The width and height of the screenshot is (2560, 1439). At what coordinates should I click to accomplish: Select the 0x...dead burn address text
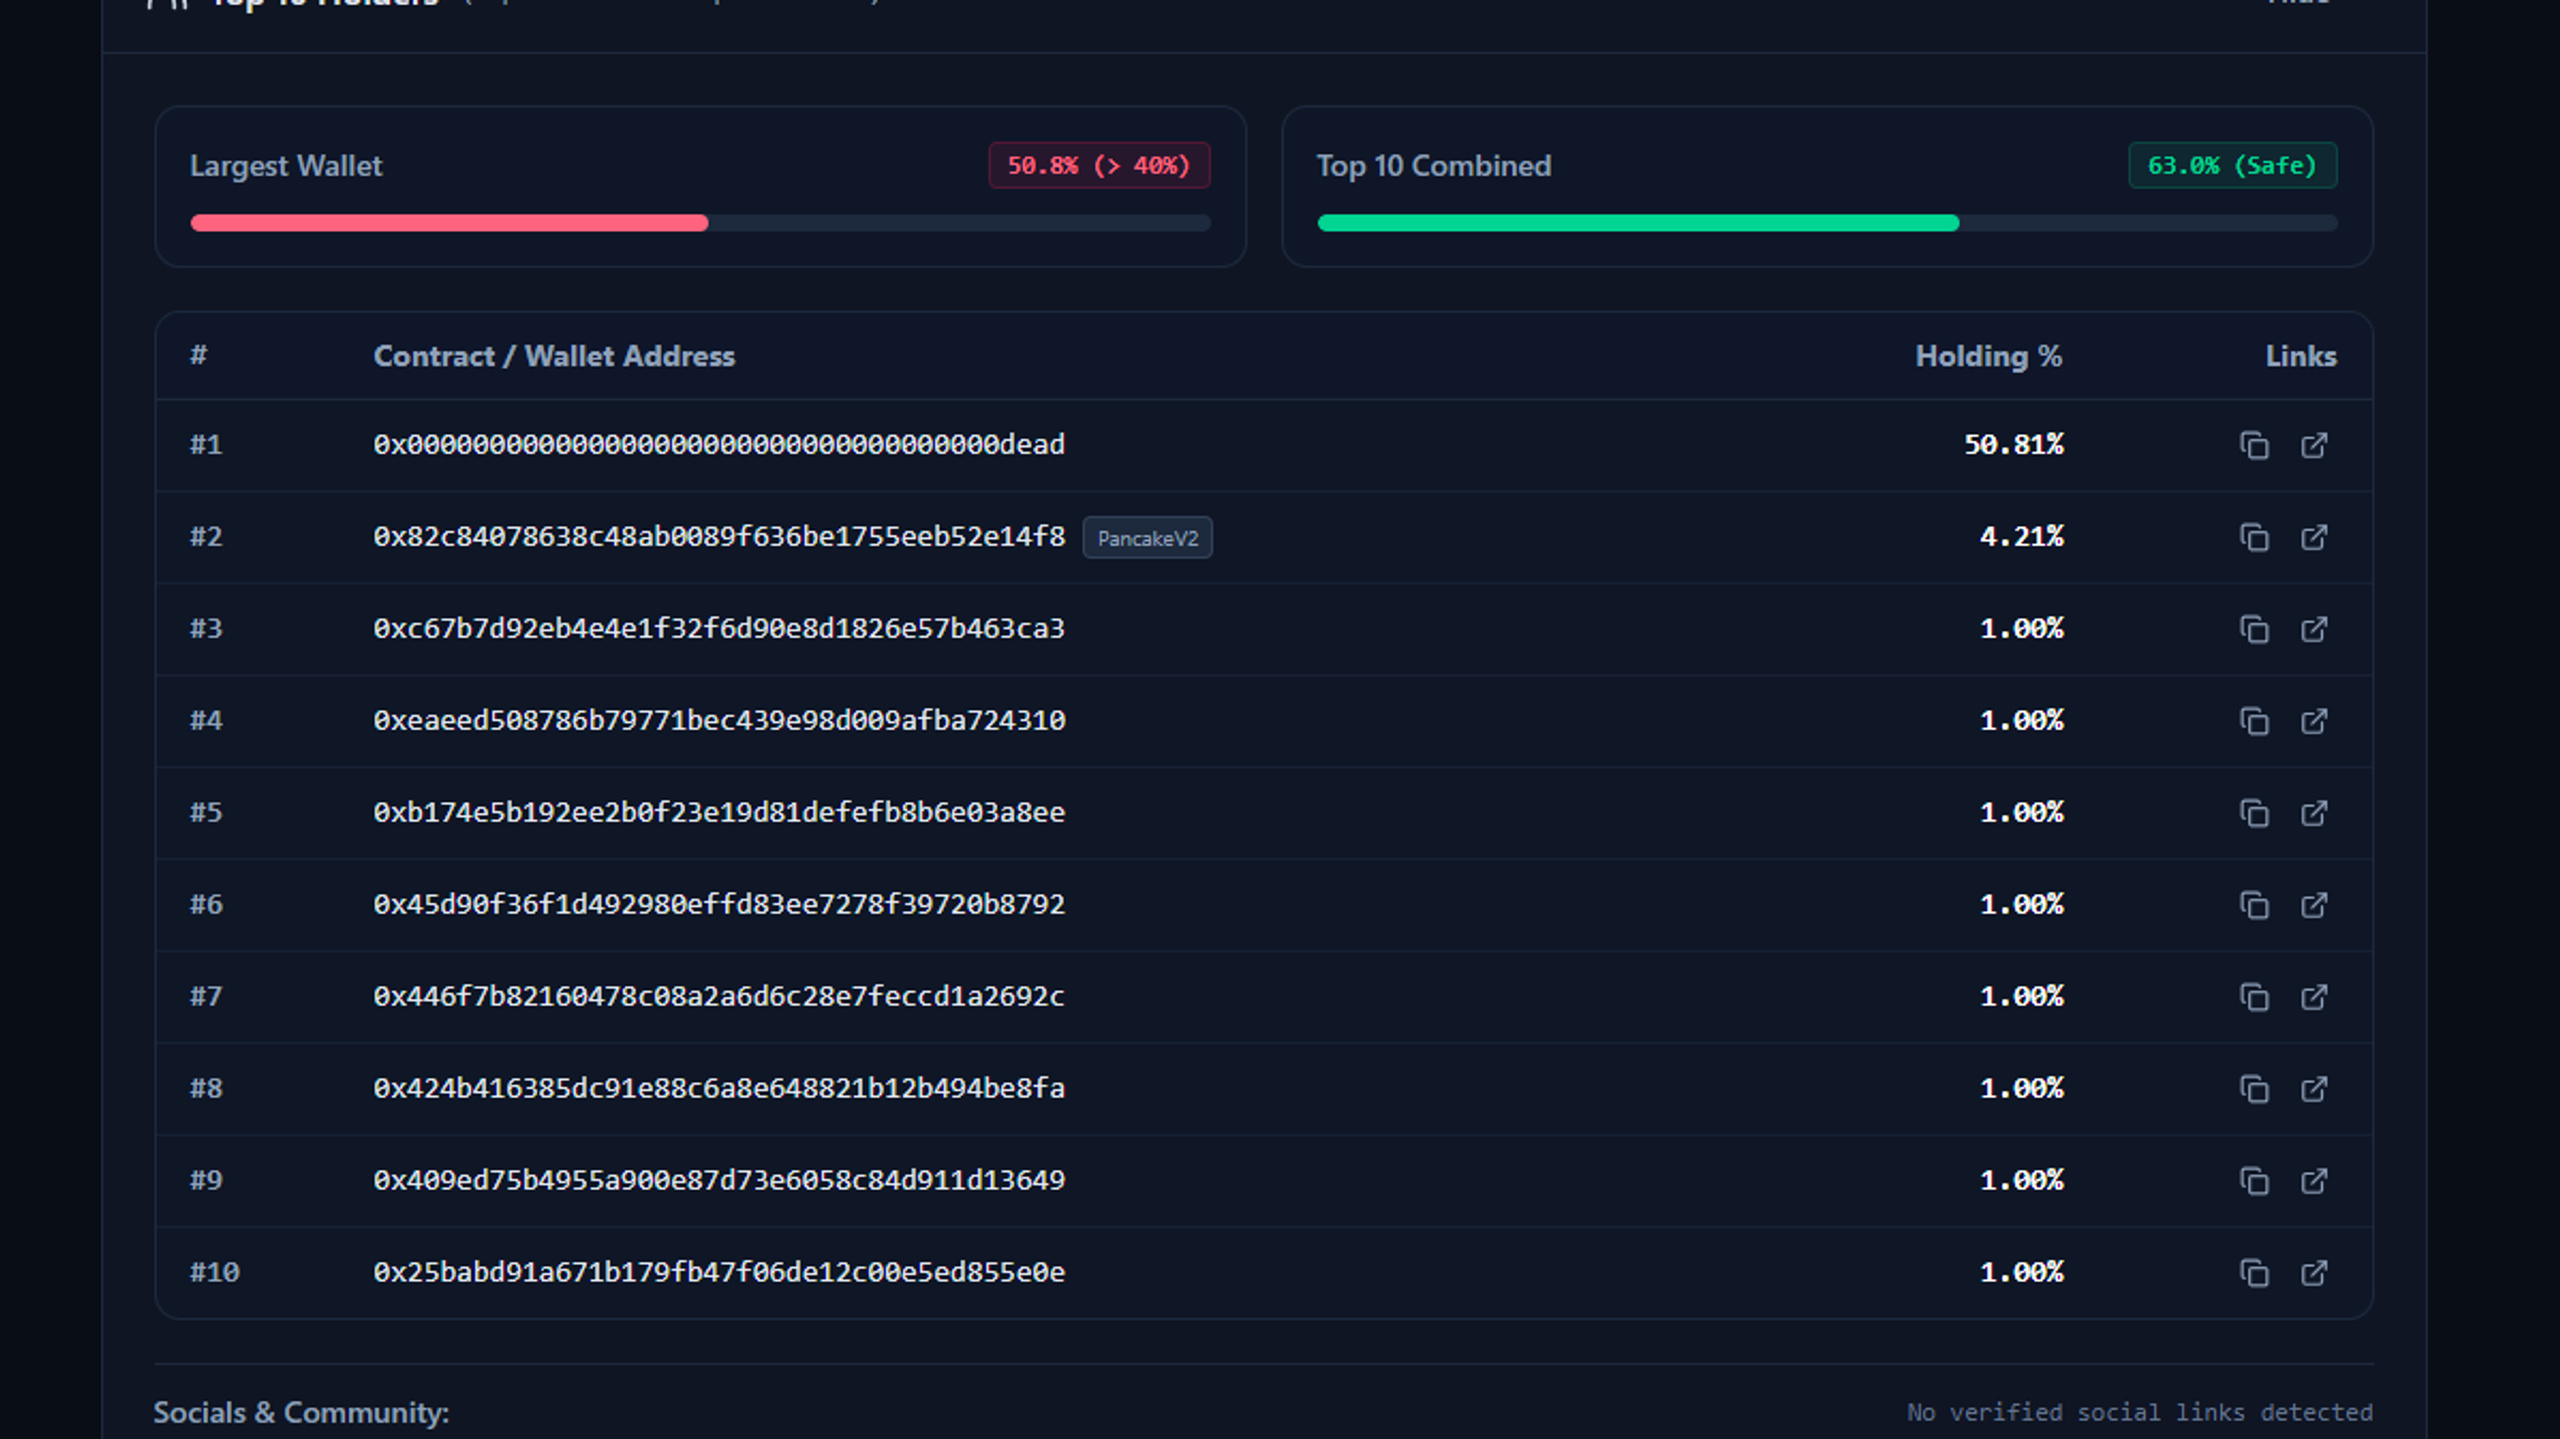coord(719,444)
